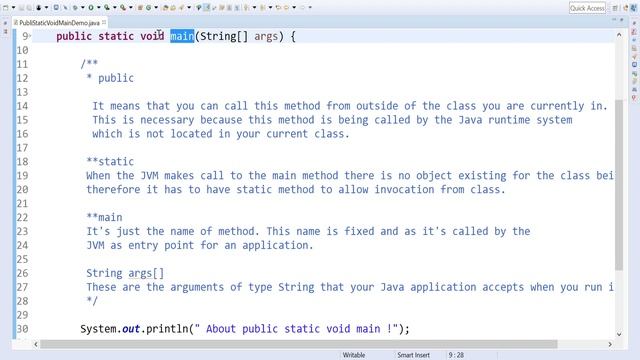Click the '* public' comment on line 12
This screenshot has height=360, width=640.
click(110, 78)
